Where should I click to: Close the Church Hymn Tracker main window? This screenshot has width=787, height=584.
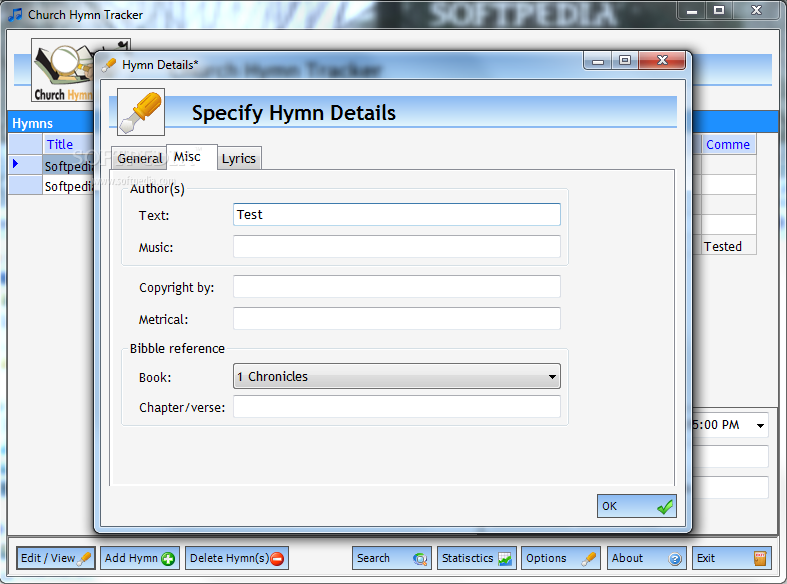(756, 11)
